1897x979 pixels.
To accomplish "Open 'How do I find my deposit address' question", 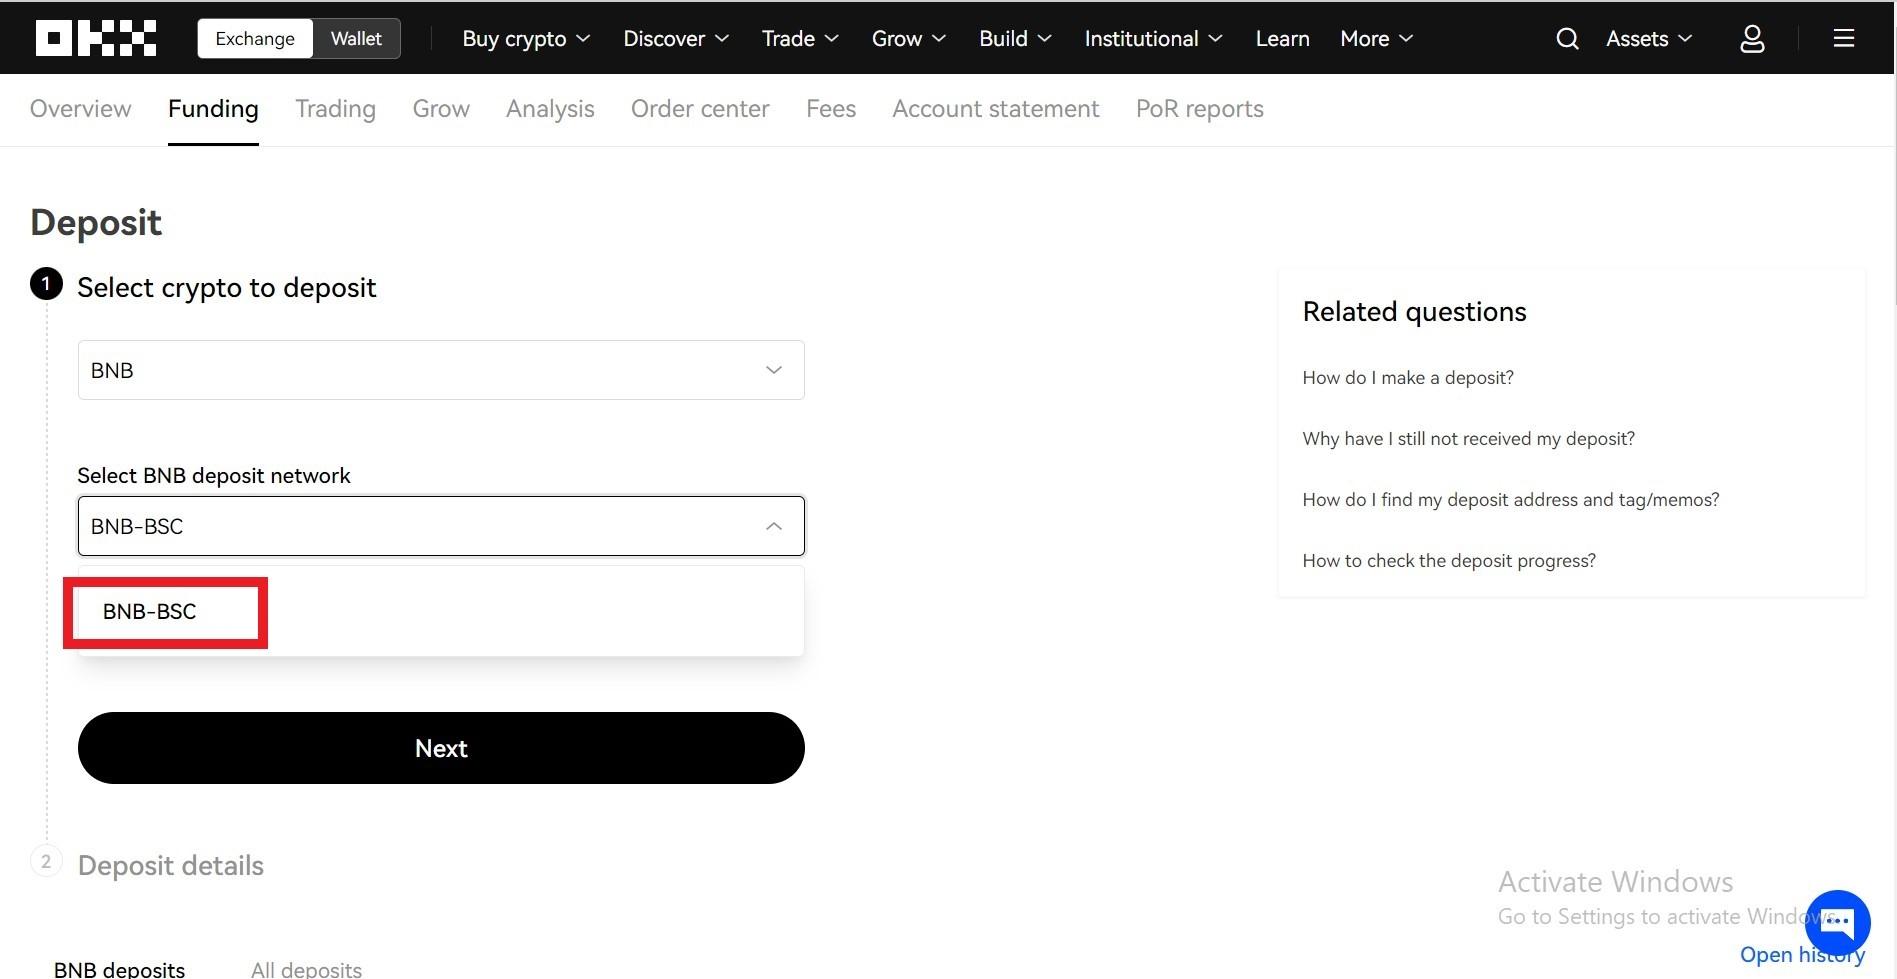I will click(1510, 499).
